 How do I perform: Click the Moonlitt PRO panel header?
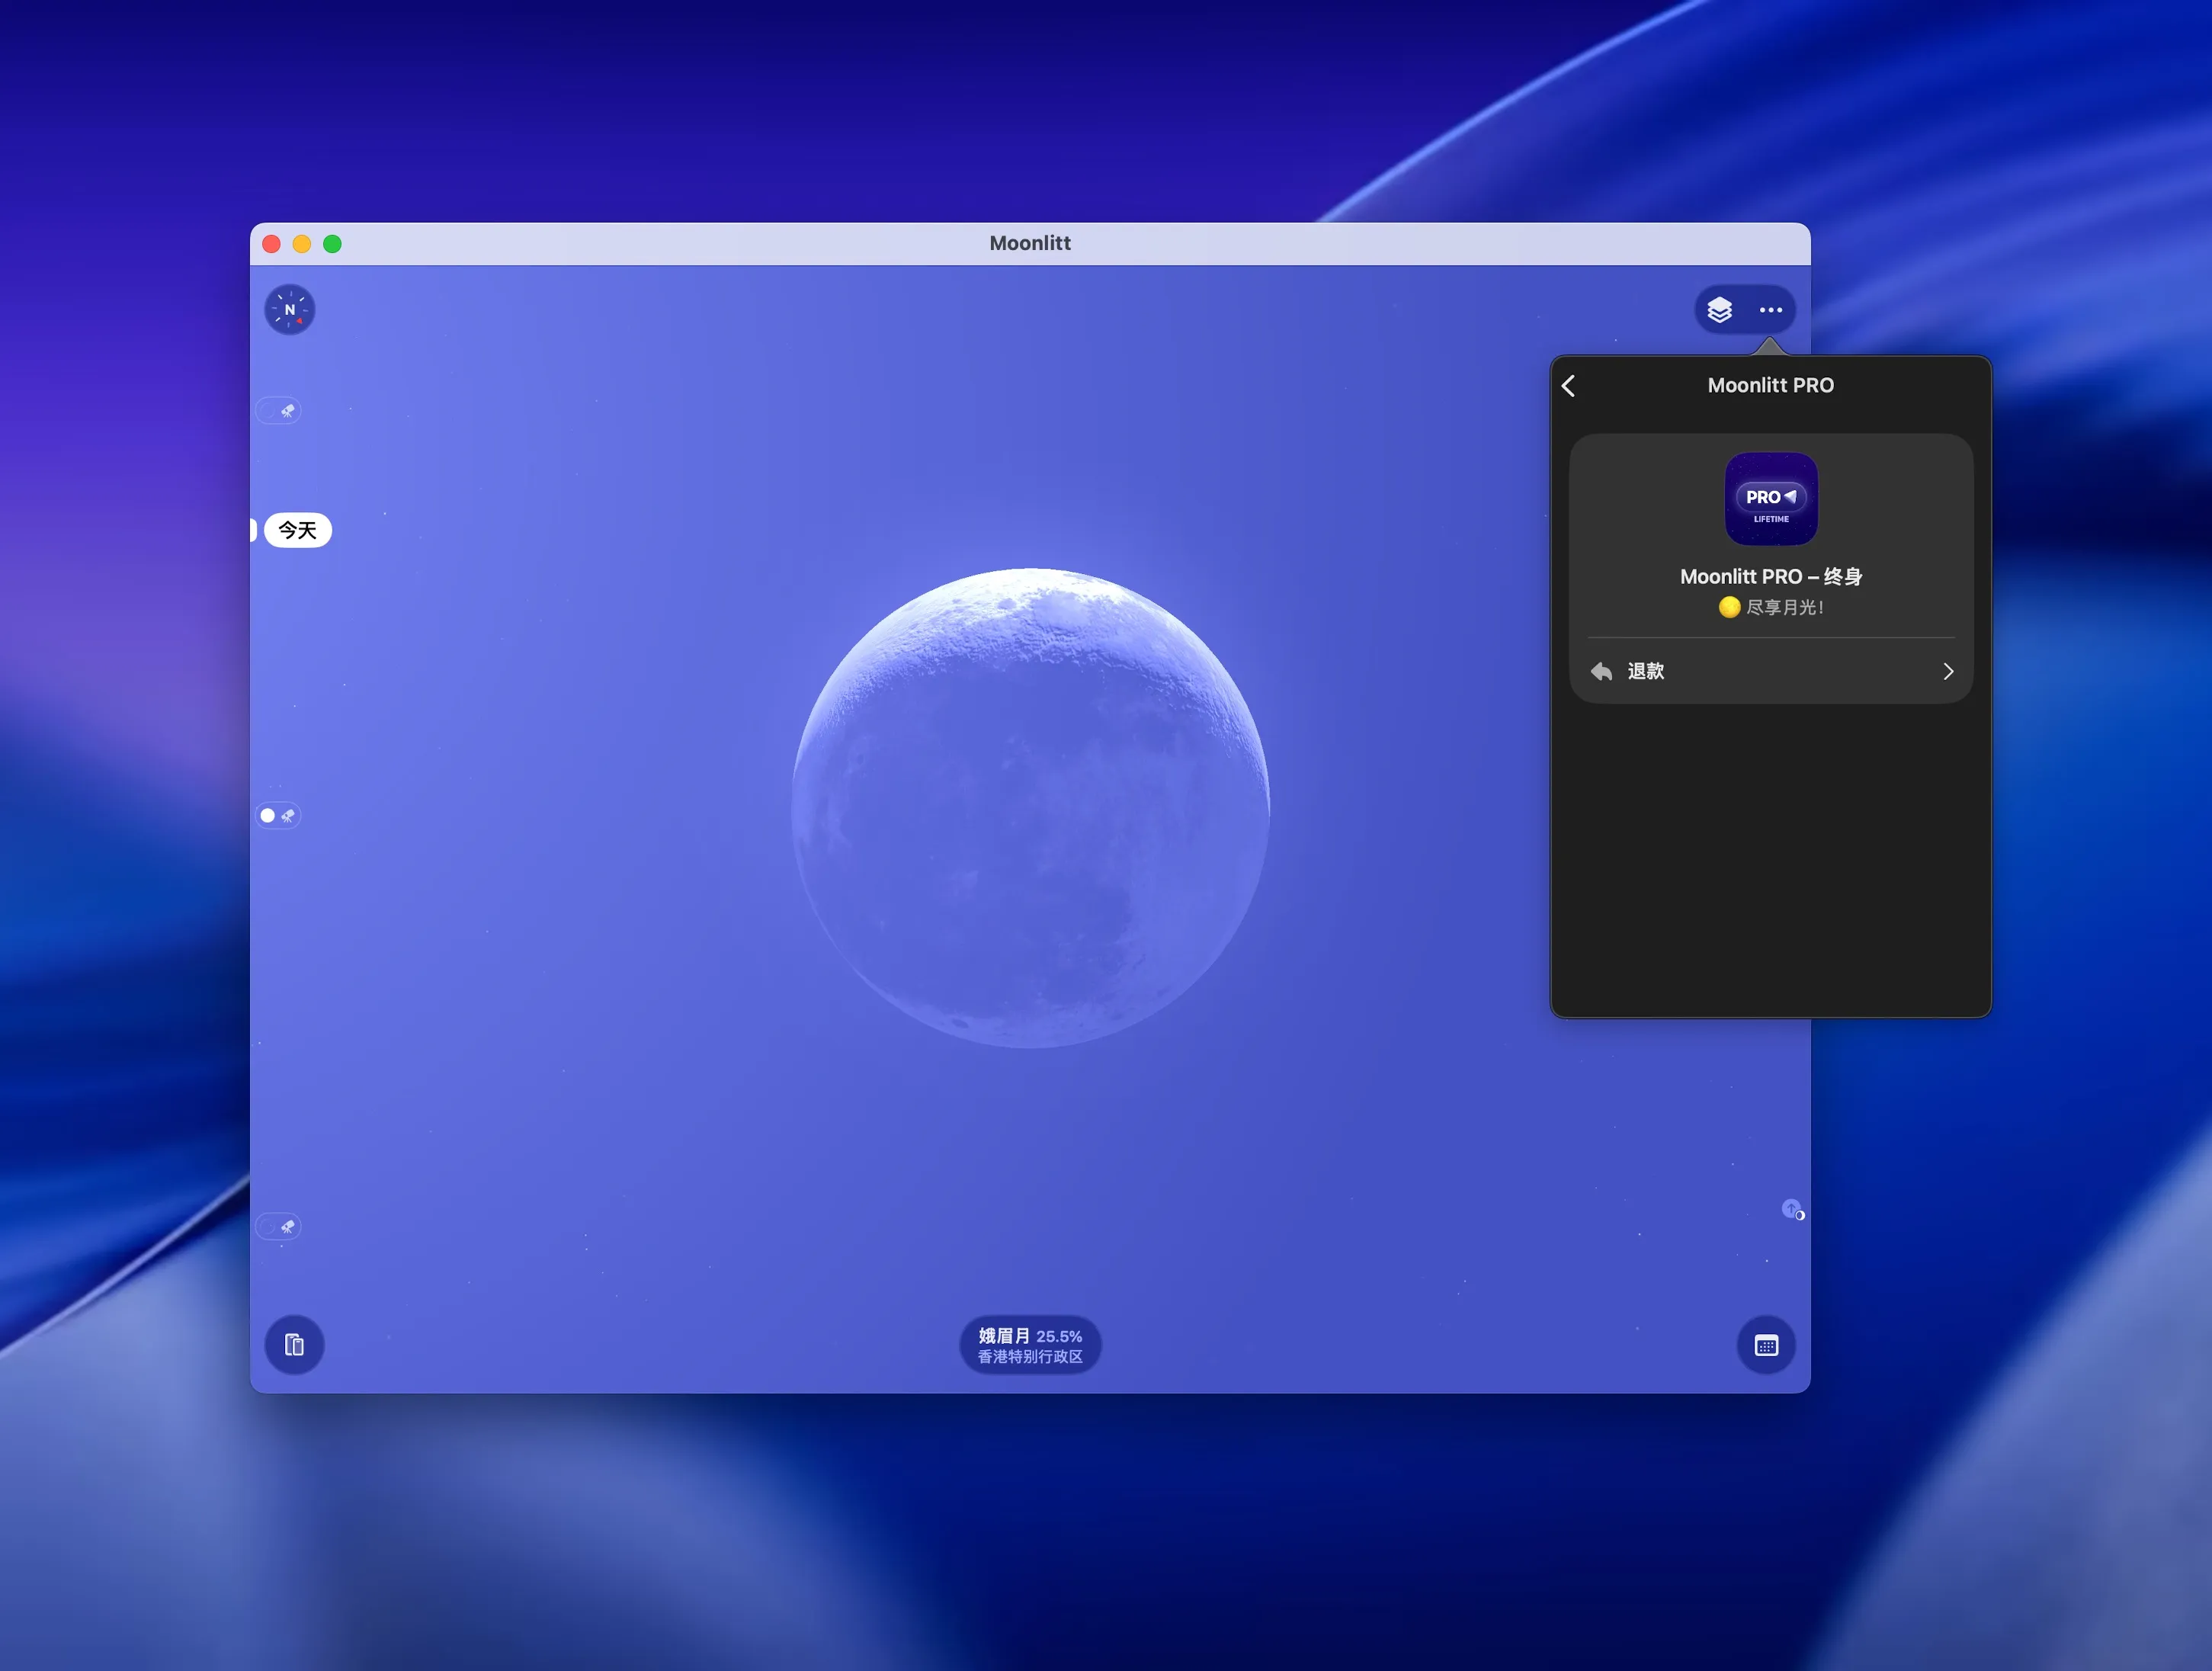(1771, 385)
